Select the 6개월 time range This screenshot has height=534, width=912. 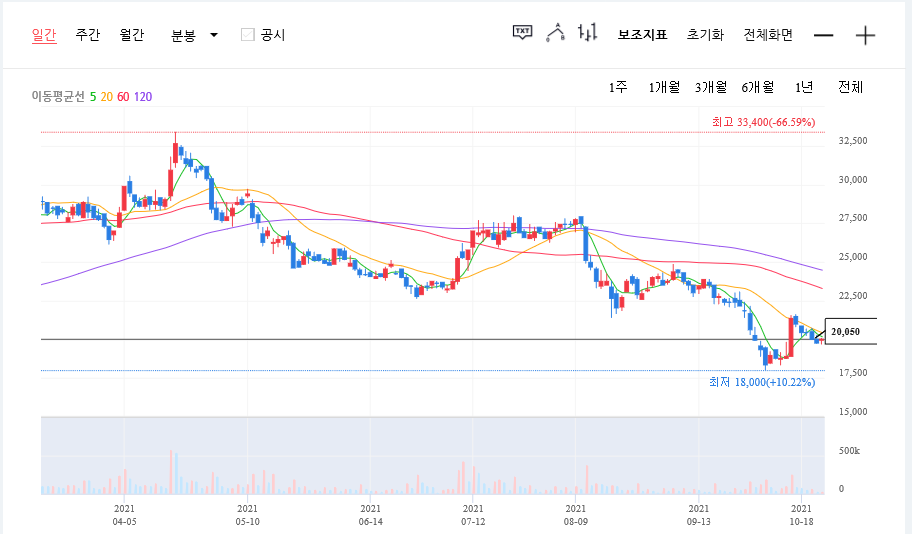[x=758, y=87]
